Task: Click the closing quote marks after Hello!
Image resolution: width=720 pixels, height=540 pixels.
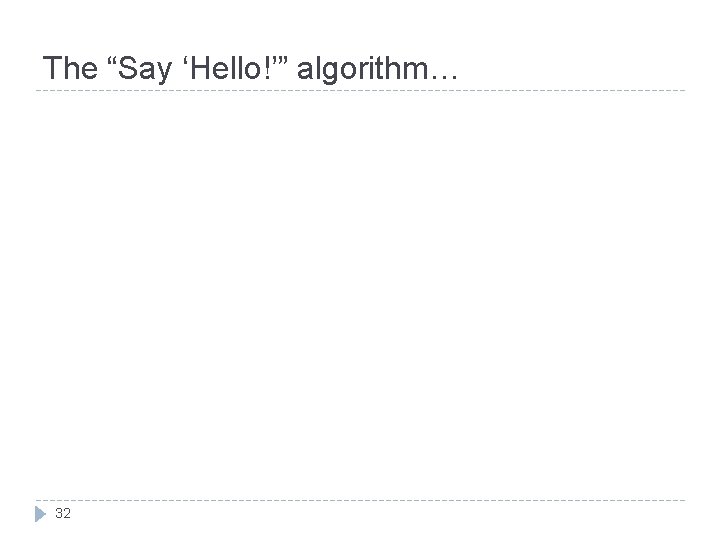Action: click(x=281, y=59)
